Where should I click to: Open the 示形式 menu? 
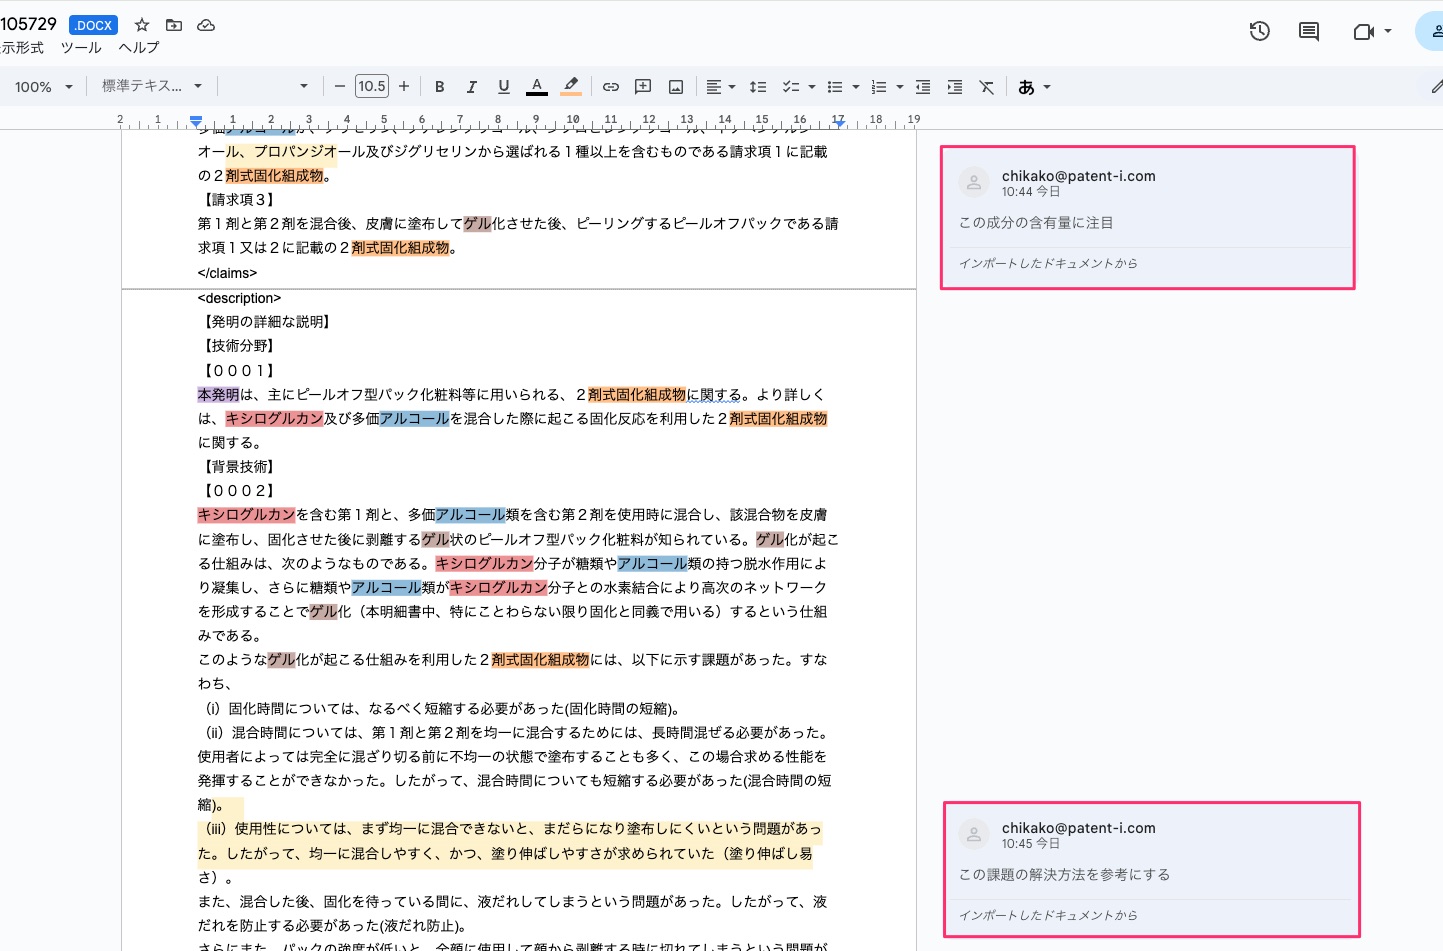click(x=22, y=48)
